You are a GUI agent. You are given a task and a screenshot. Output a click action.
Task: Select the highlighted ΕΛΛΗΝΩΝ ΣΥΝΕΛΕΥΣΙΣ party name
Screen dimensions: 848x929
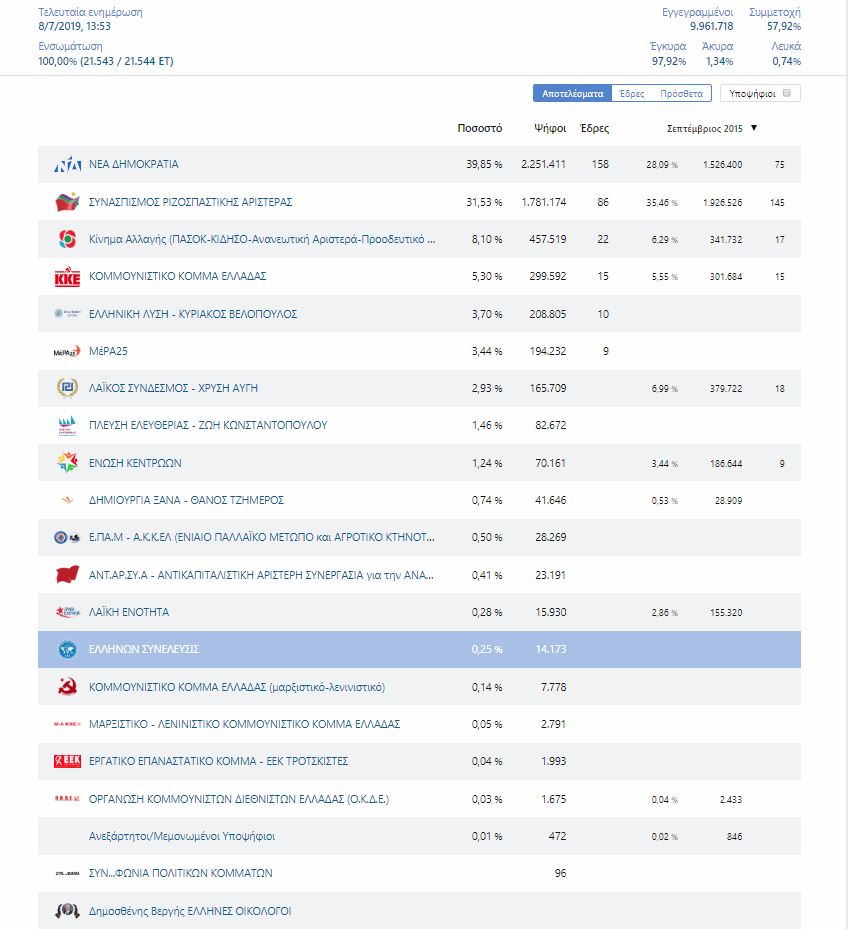click(x=144, y=649)
